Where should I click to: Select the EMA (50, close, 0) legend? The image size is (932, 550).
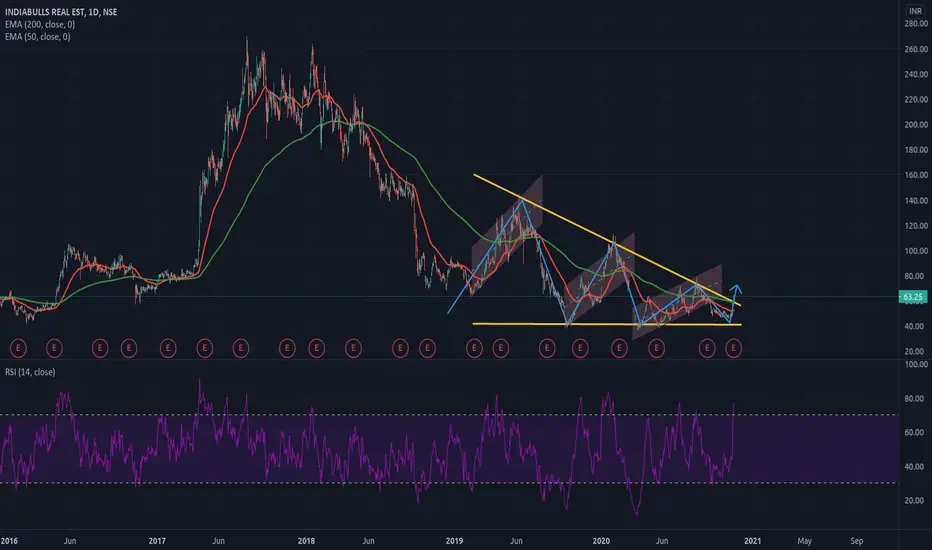(37, 37)
